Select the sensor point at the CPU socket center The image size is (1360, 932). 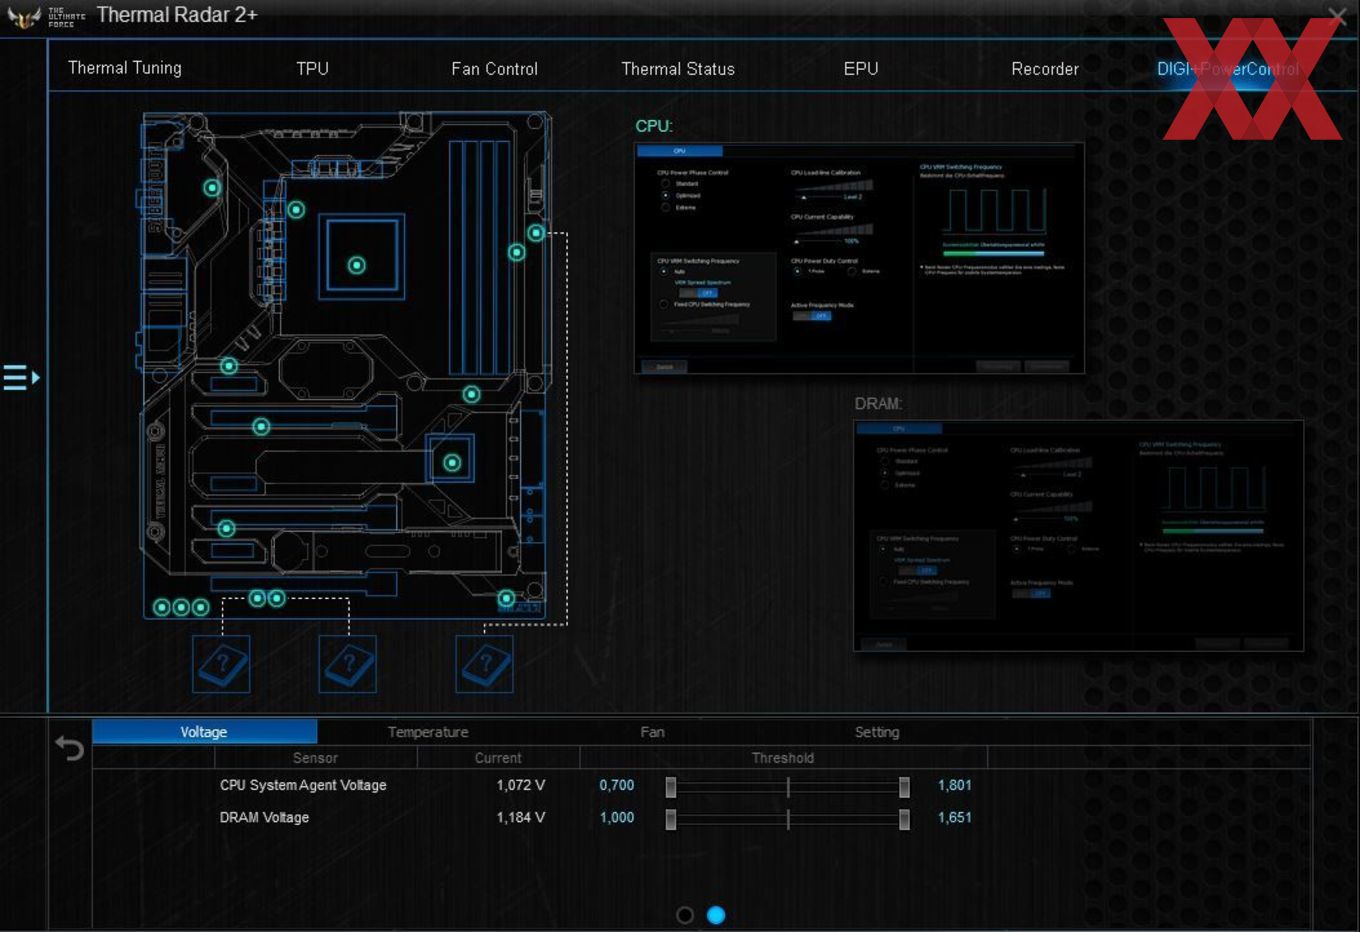click(357, 265)
